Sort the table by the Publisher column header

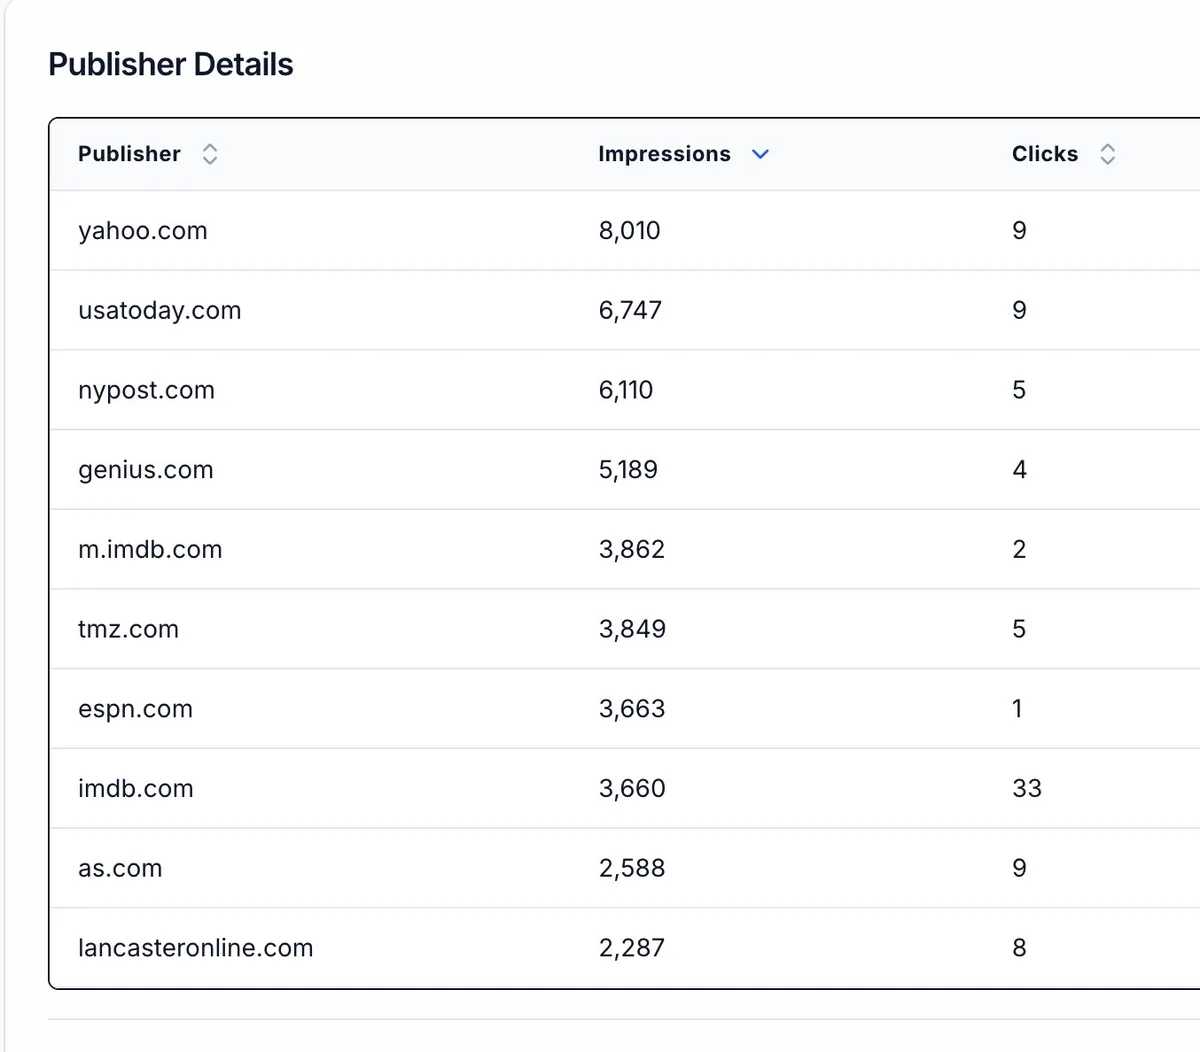[x=129, y=154]
